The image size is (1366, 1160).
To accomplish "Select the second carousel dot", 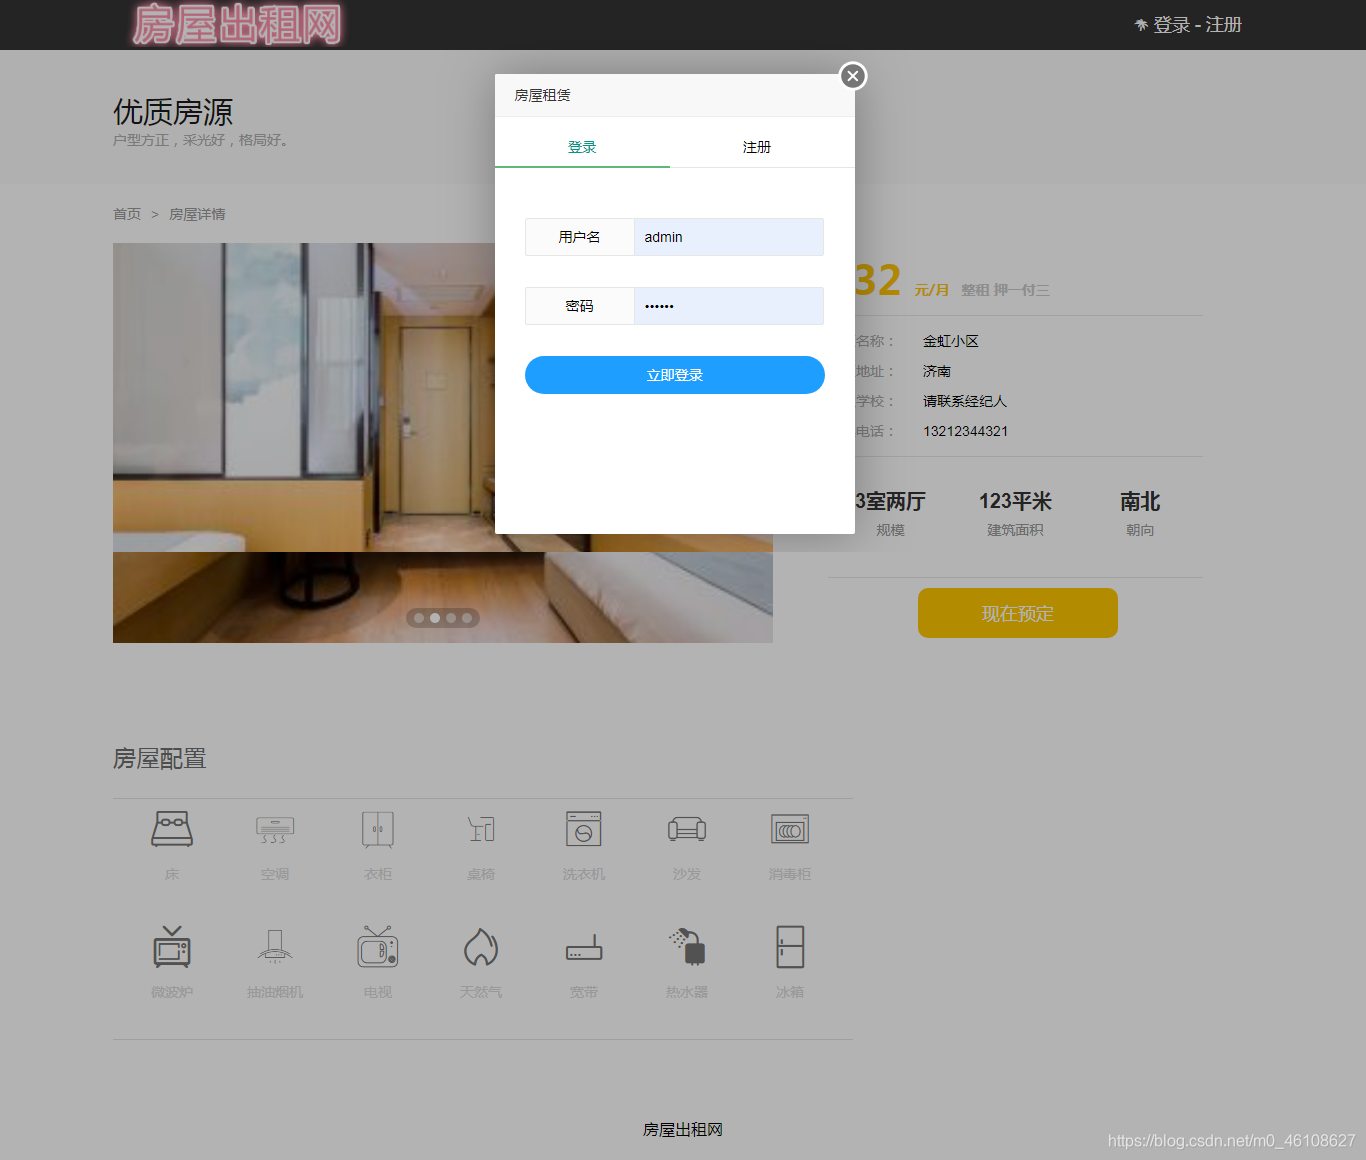I will (435, 618).
